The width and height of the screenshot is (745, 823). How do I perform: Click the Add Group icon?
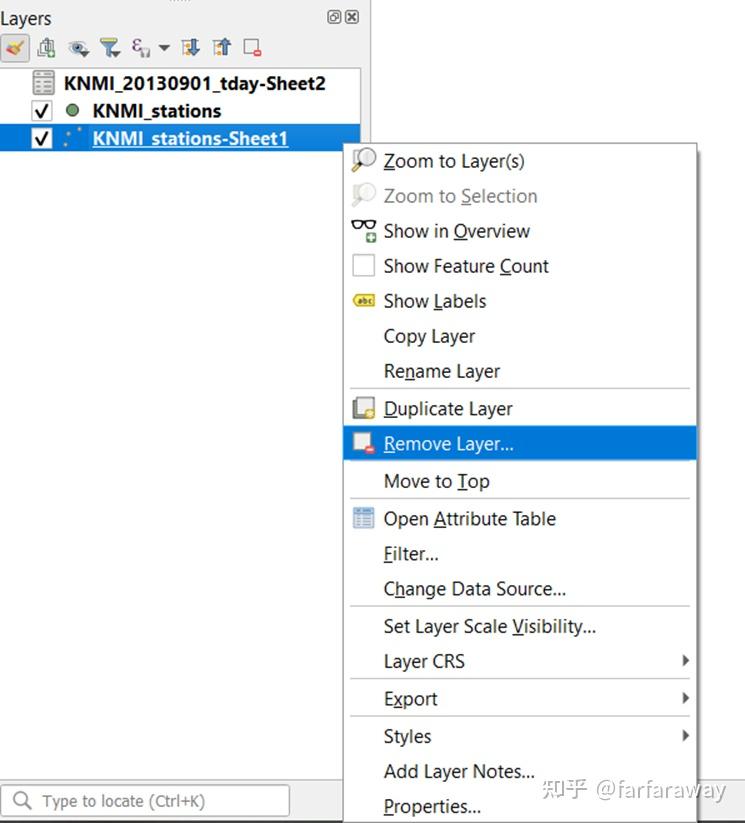click(x=46, y=47)
